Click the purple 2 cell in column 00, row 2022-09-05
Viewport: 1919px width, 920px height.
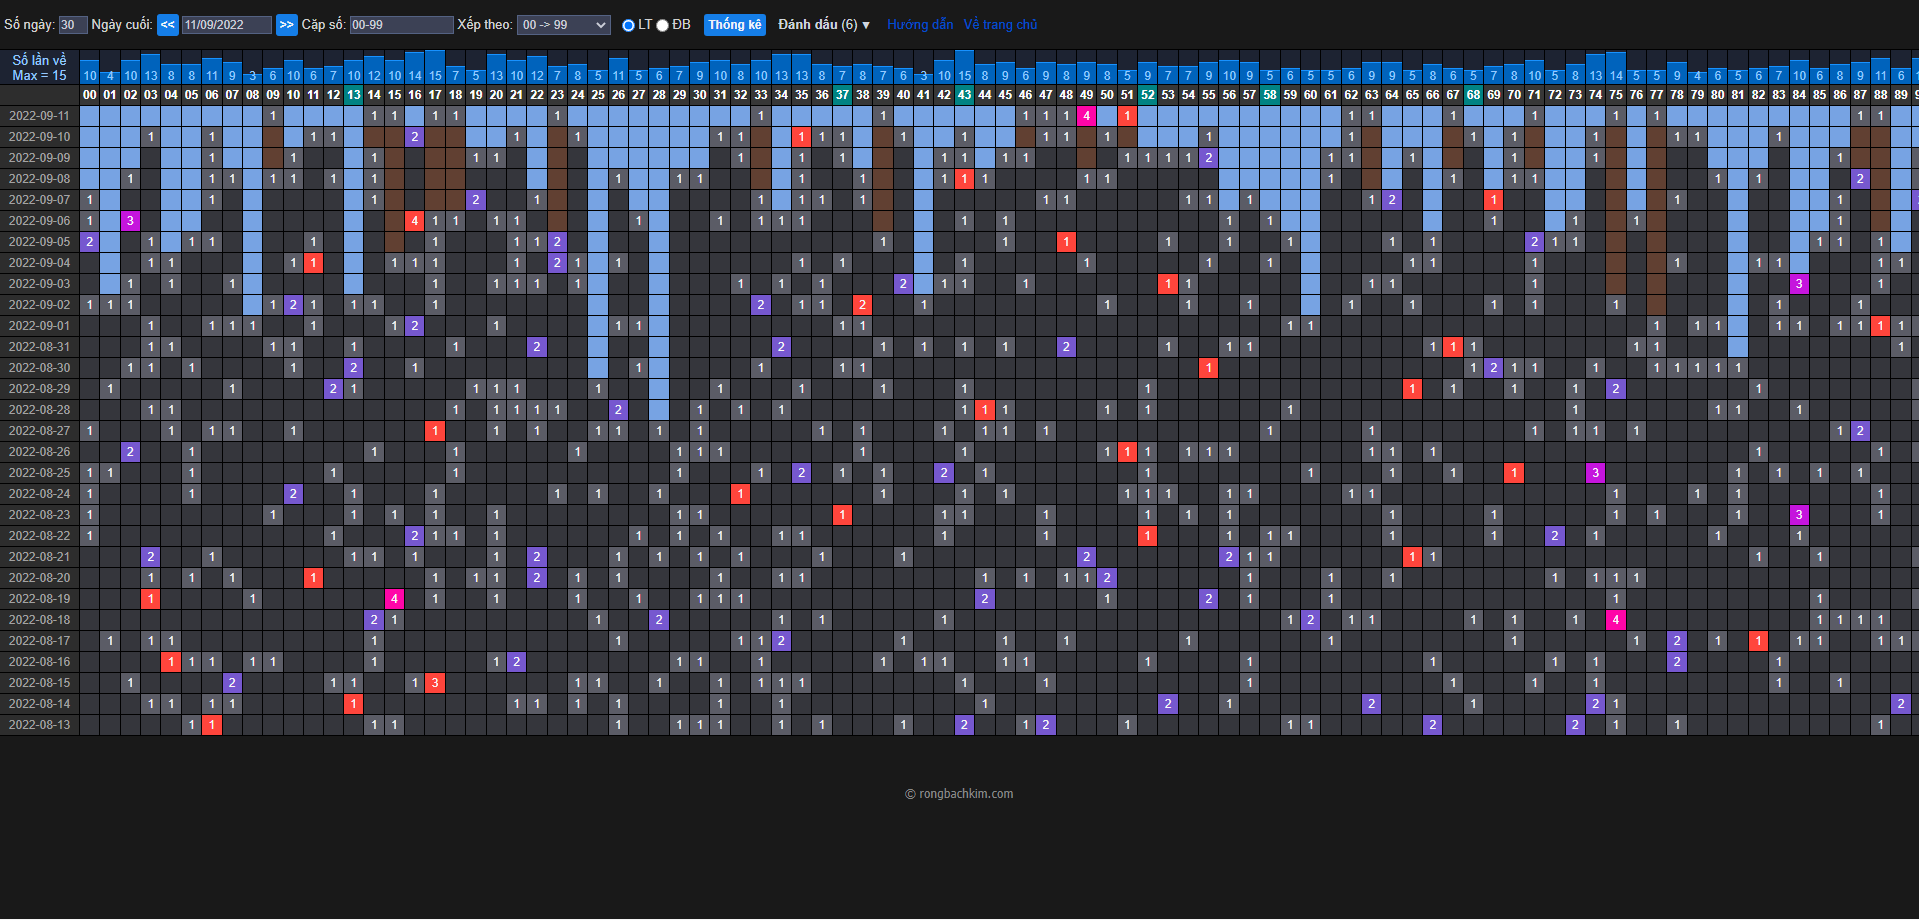(90, 242)
